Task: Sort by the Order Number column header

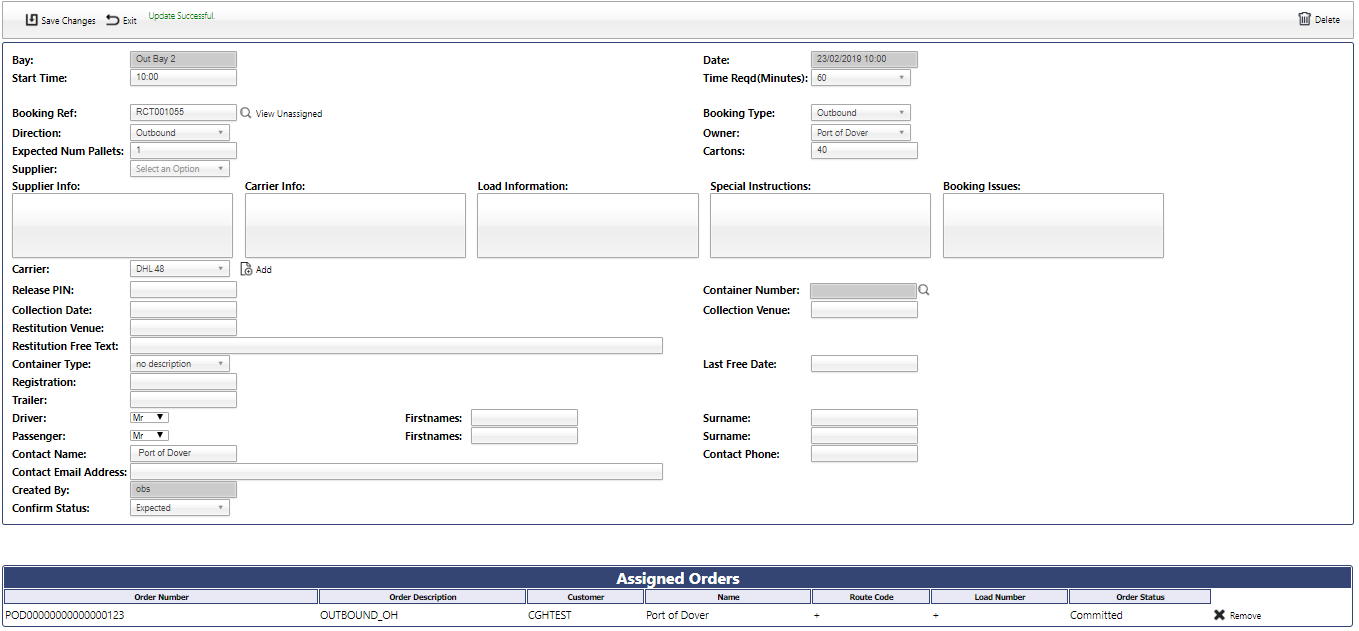Action: (x=161, y=597)
